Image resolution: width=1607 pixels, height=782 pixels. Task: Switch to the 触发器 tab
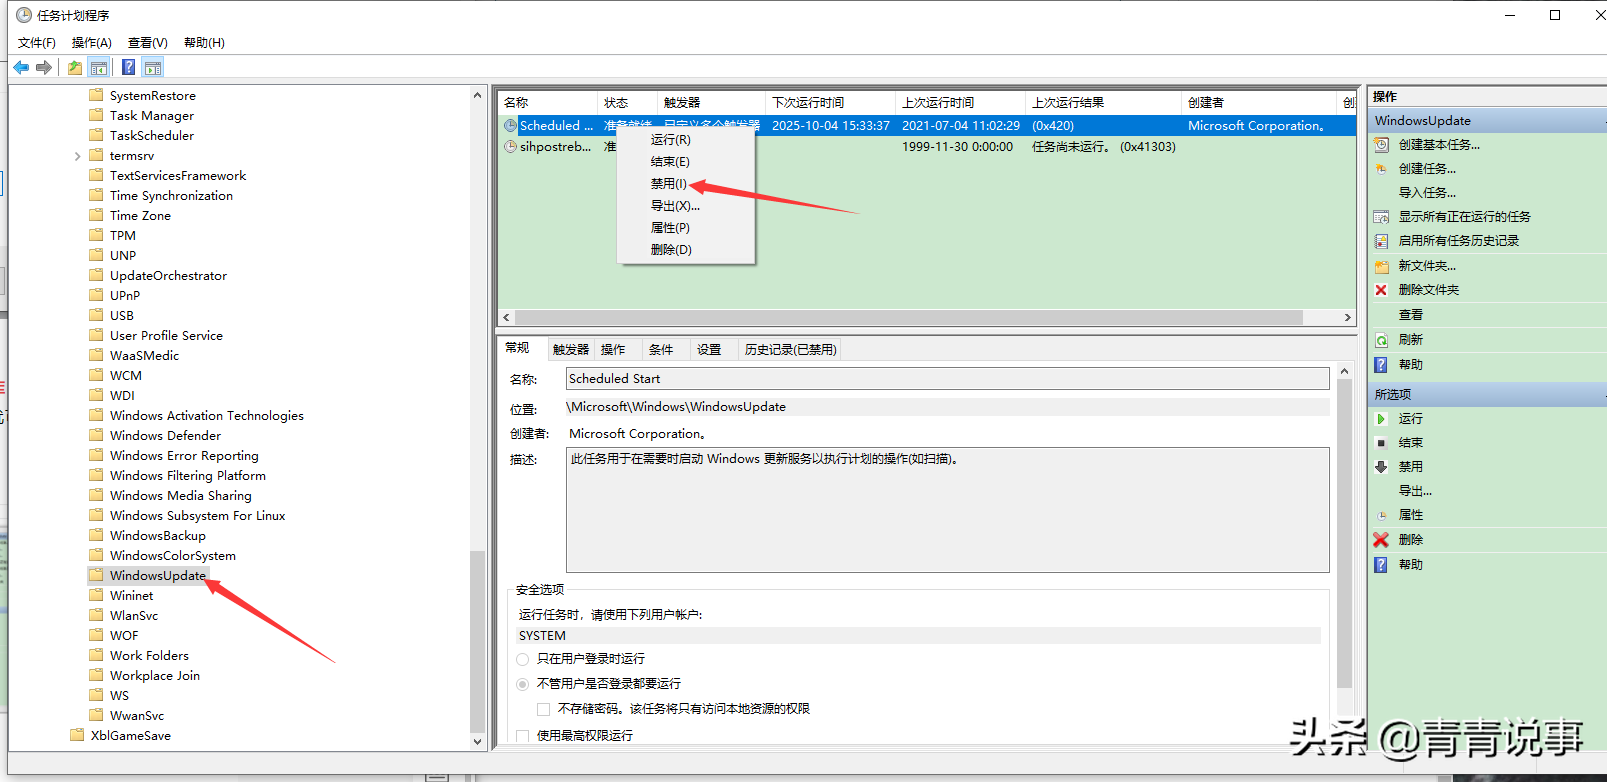571,350
